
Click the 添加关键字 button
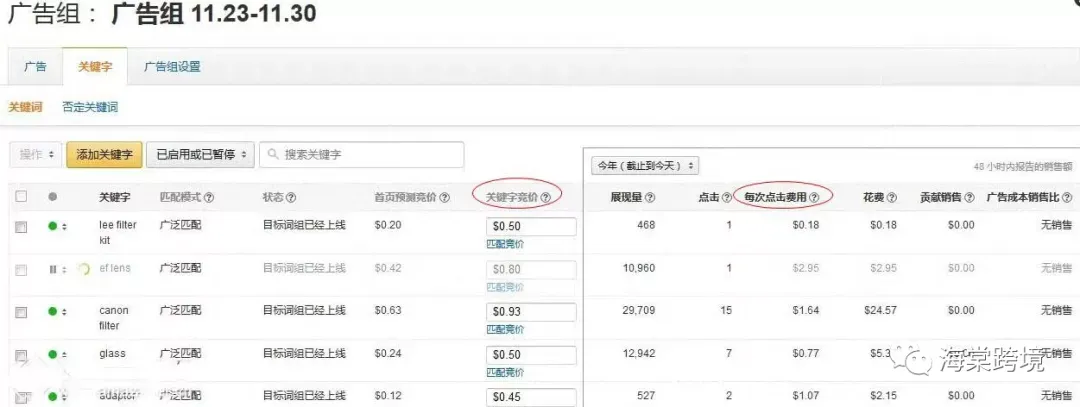pos(104,155)
